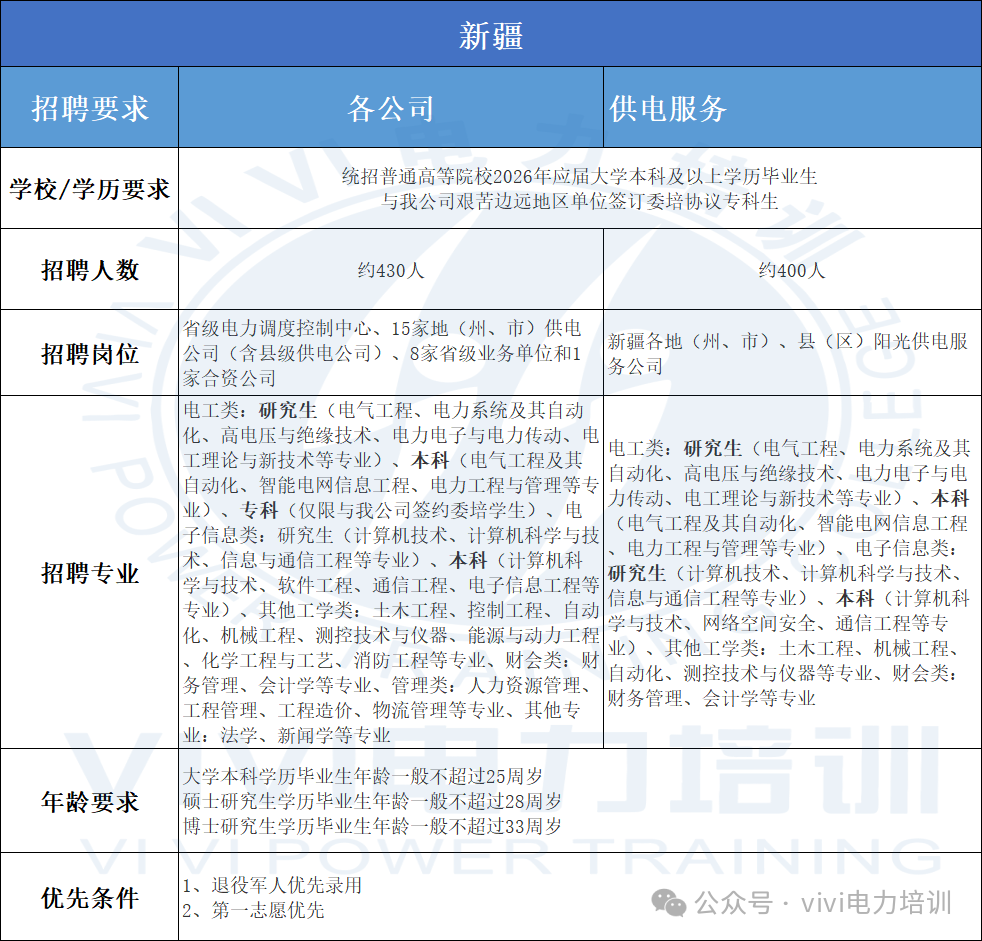This screenshot has height=941, width=982.
Task: Click the 年龄要求 row label
Action: point(90,802)
